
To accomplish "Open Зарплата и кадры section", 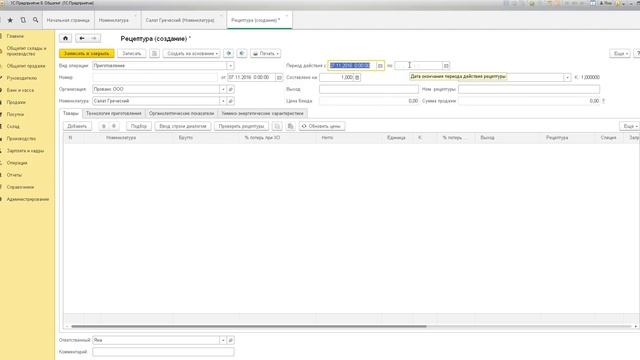I will click(25, 151).
